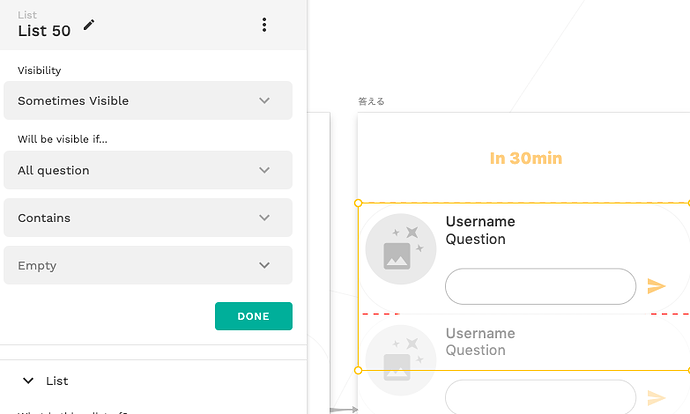Click the Visibility label

click(x=39, y=70)
